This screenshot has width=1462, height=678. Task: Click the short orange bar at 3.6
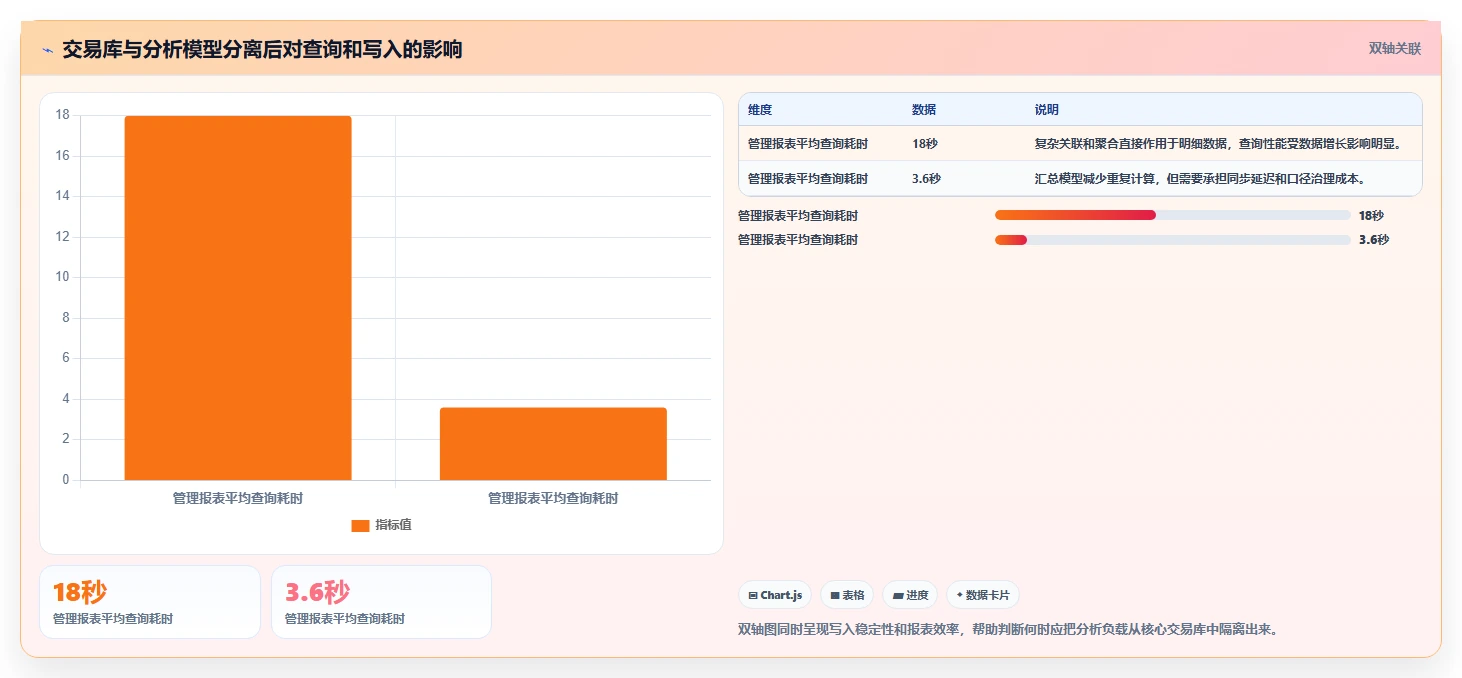(553, 444)
